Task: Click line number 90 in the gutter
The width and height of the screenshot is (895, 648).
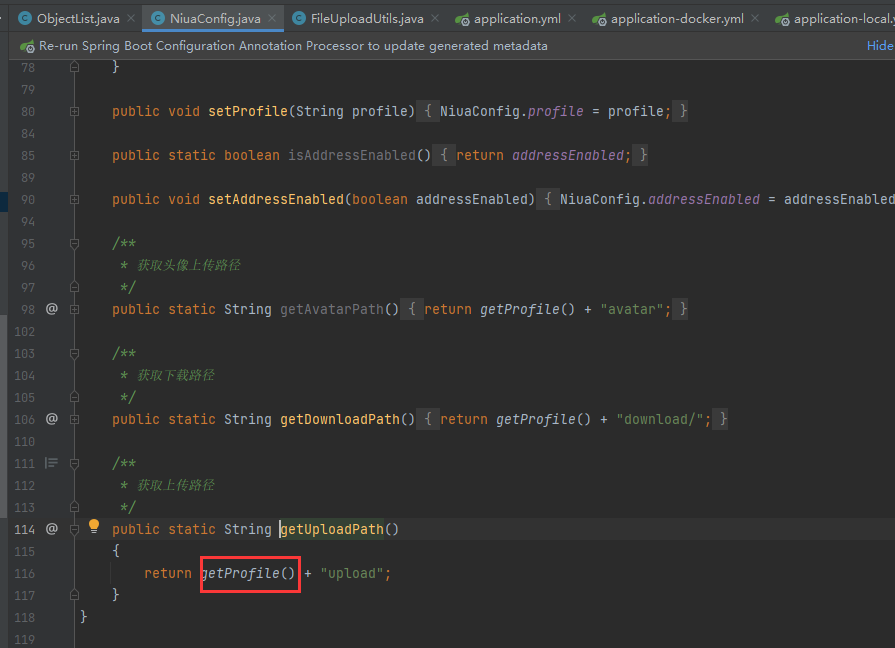Action: click(28, 200)
